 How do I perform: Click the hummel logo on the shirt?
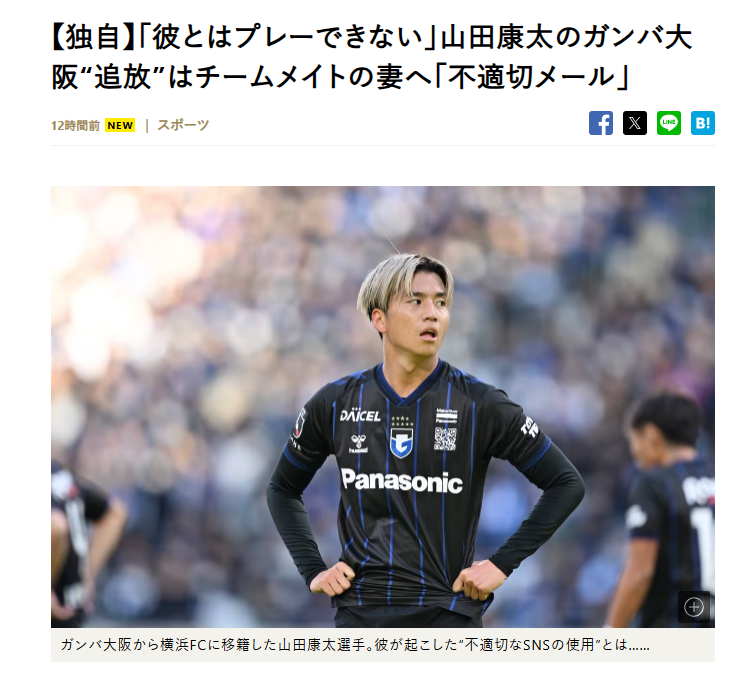pos(359,443)
